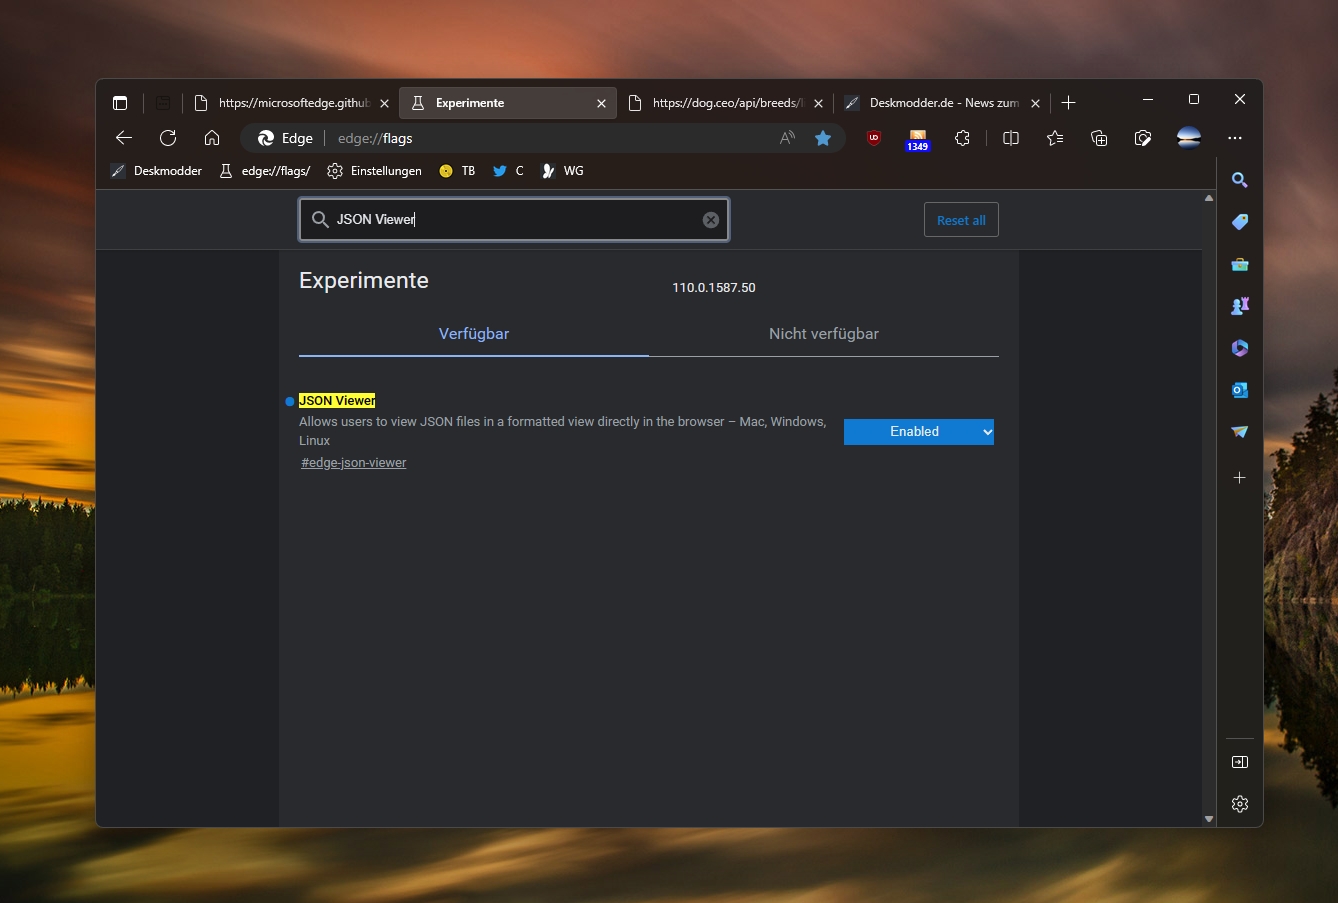
Task: Open the Settings and more ellipsis menu
Action: tap(1235, 138)
